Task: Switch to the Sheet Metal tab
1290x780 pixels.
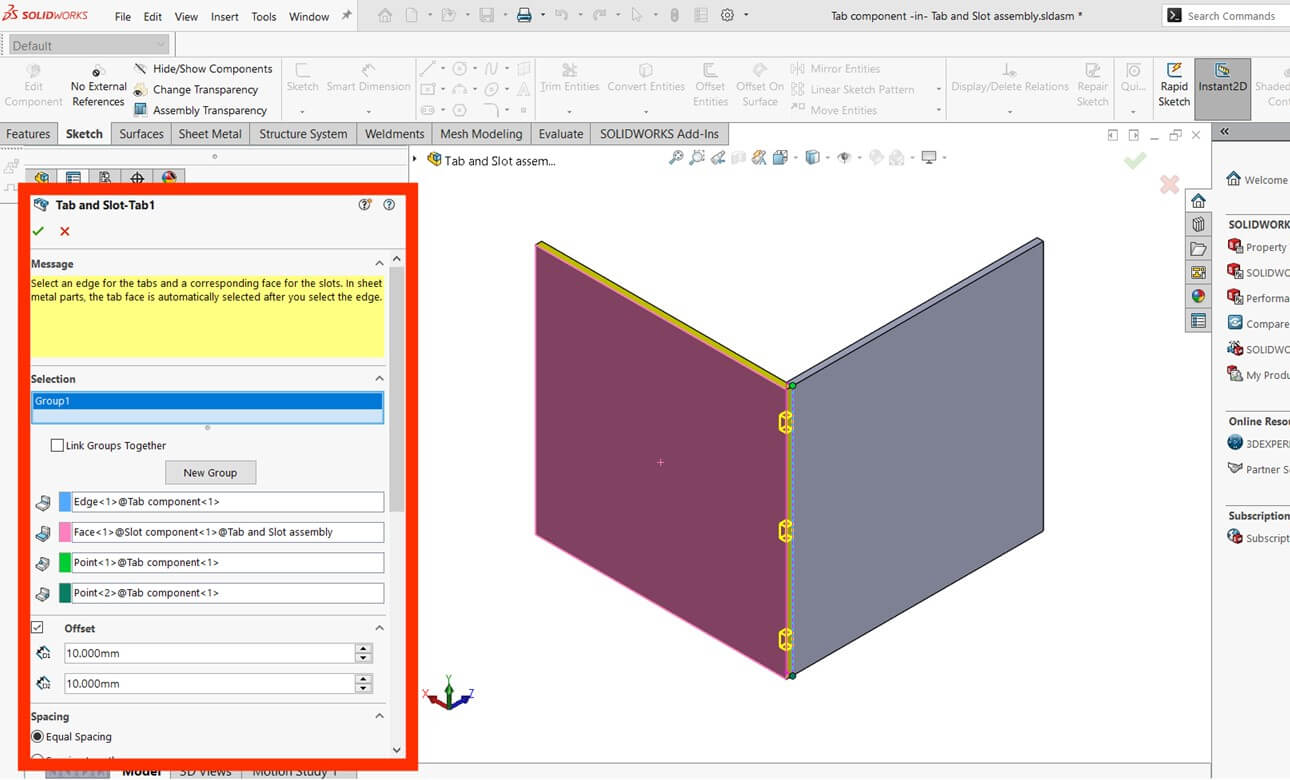Action: click(210, 133)
